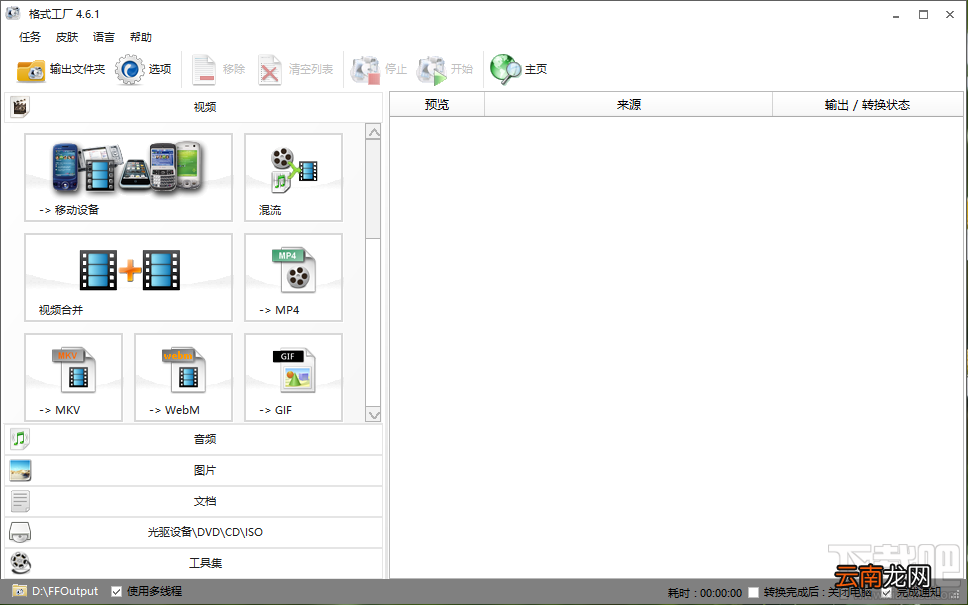Toggle the 使用多线程 multithreading checkbox
This screenshot has width=968, height=605.
tap(116, 591)
